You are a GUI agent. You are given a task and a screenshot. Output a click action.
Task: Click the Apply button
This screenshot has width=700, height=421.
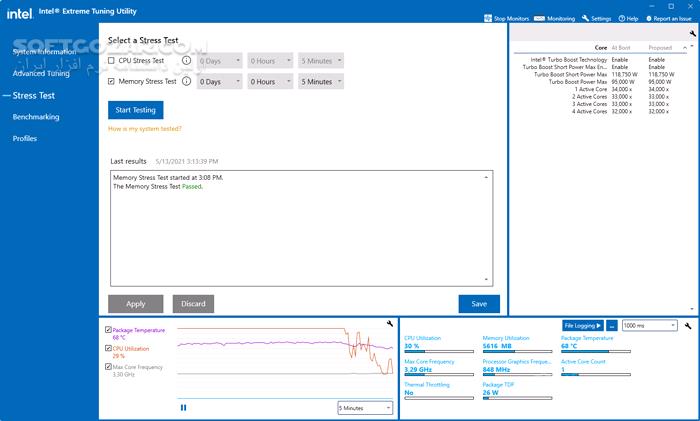tap(136, 304)
